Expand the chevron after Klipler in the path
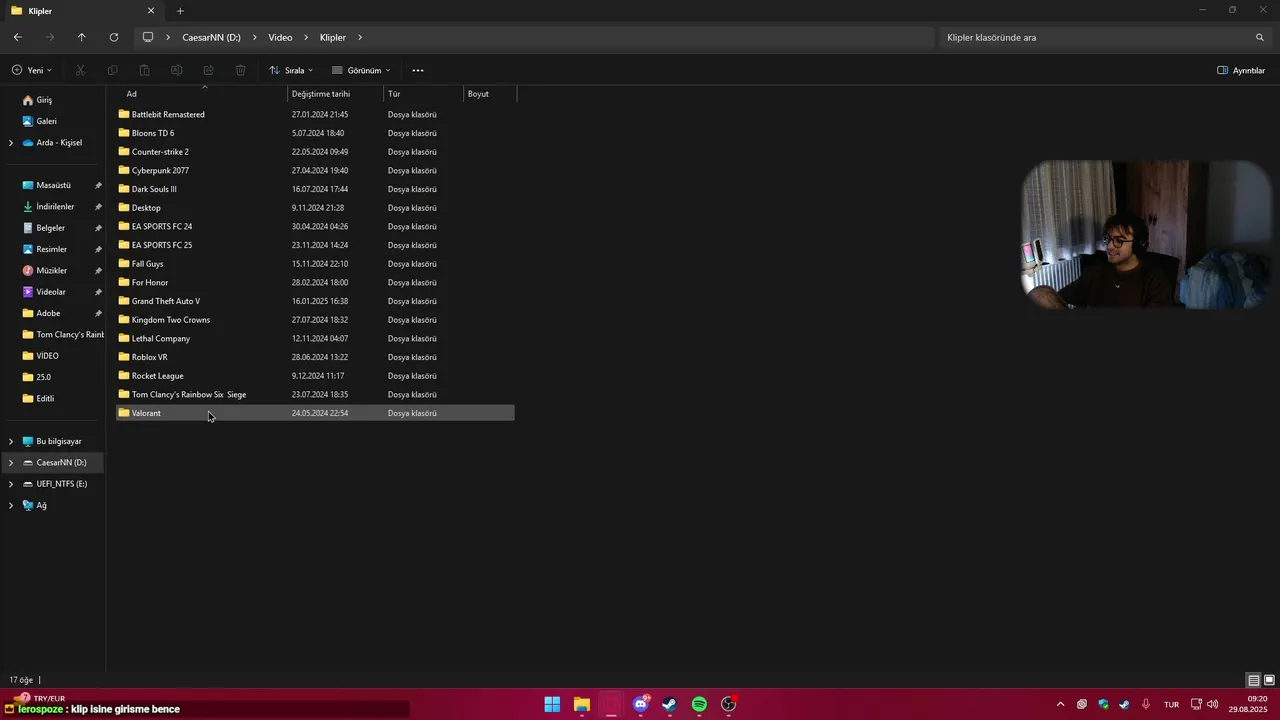Viewport: 1280px width, 720px height. tap(360, 37)
